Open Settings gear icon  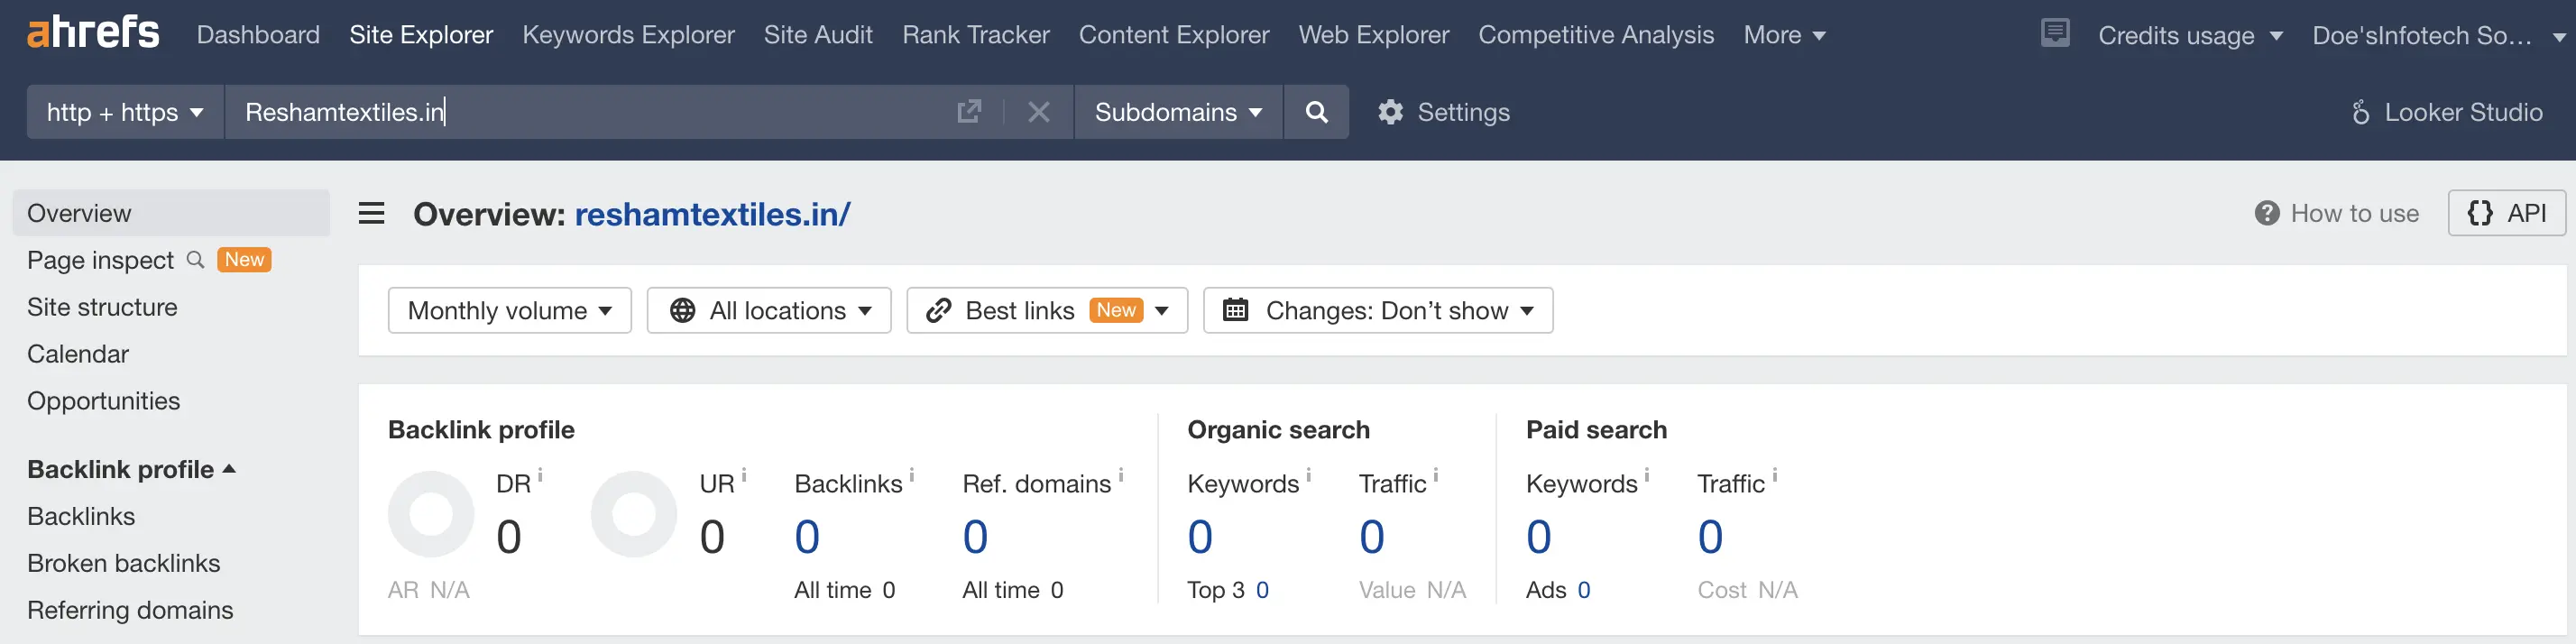click(x=1390, y=112)
